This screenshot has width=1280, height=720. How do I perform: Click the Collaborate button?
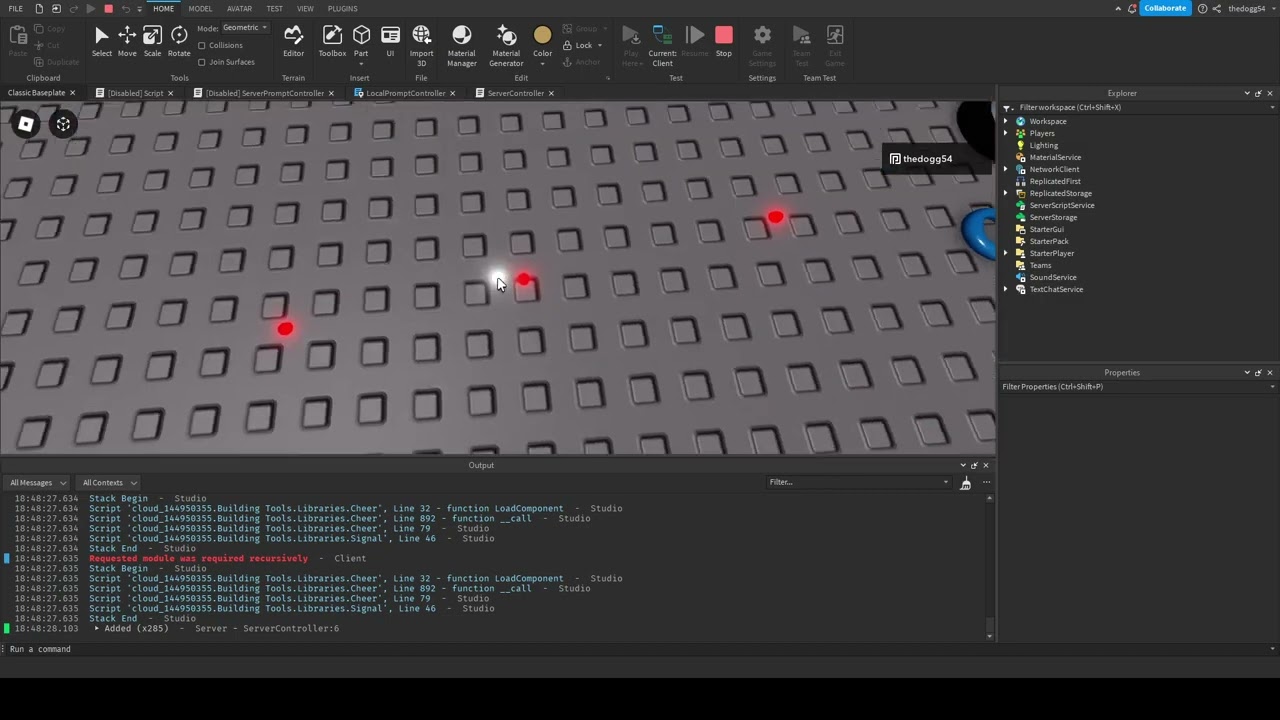[x=1165, y=8]
